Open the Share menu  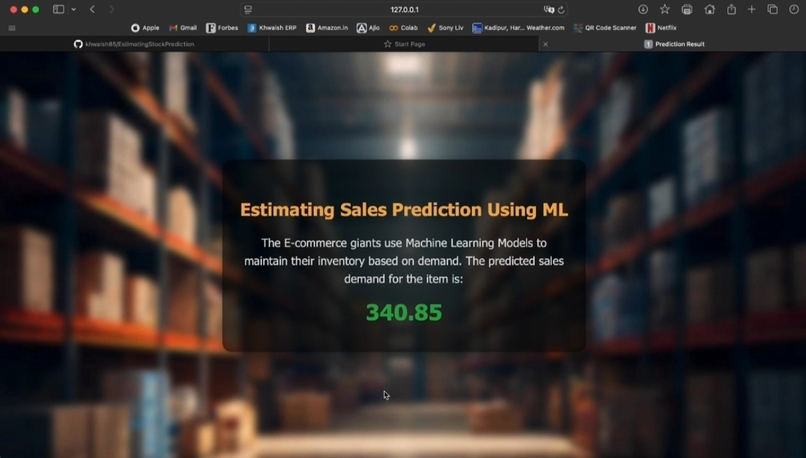(x=731, y=9)
